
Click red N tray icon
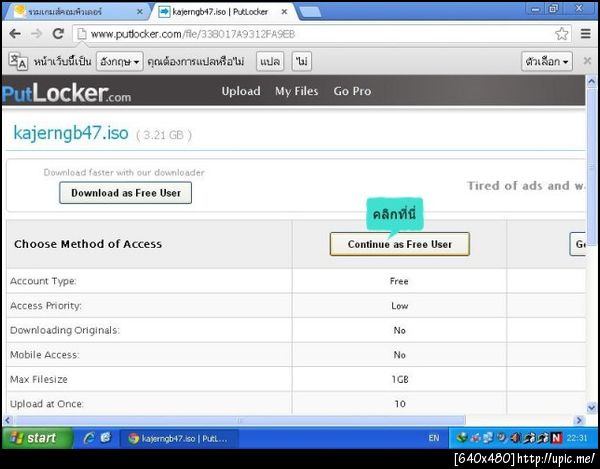[556, 438]
